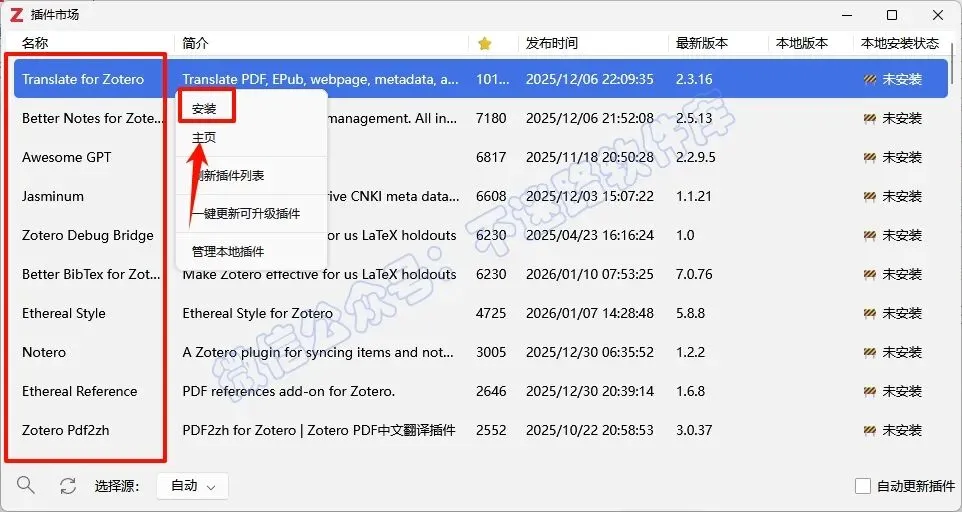This screenshot has width=962, height=512.
Task: Maximize the 插件市场 window
Action: (892, 15)
